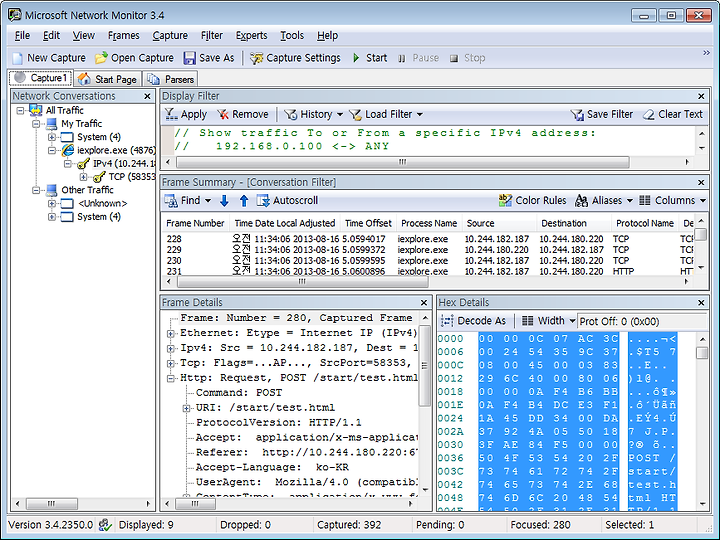Toggle Autoscroll in Frame Summary
Image resolution: width=720 pixels, height=540 pixels.
click(x=287, y=201)
